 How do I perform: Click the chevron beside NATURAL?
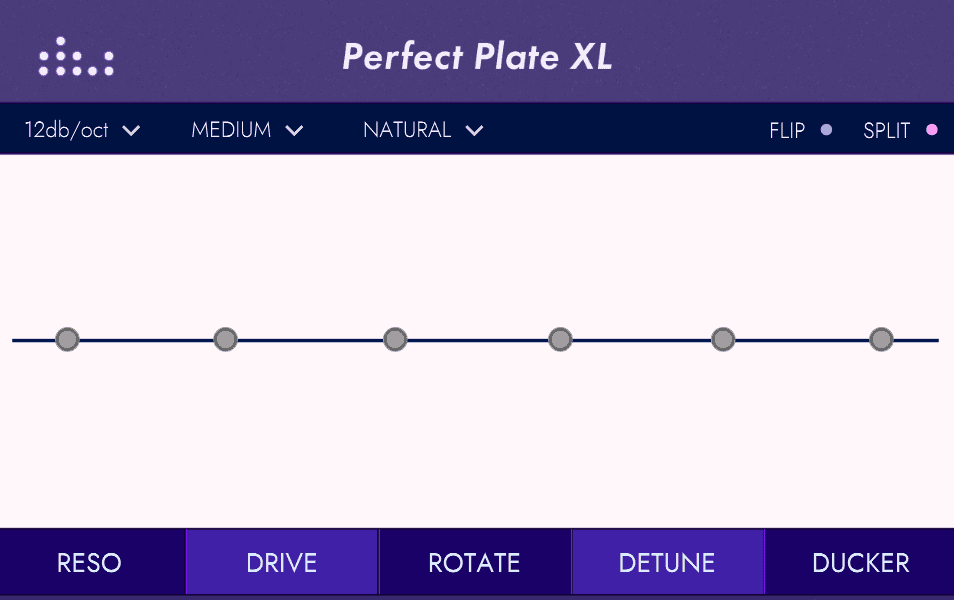[x=474, y=130]
